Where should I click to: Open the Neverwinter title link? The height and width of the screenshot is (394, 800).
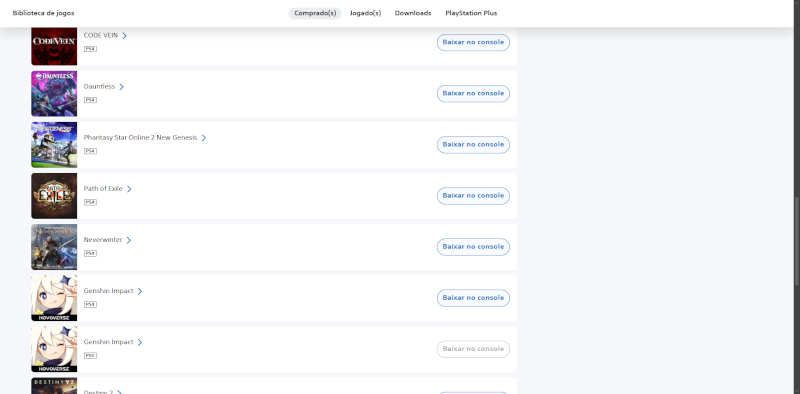click(x=103, y=239)
